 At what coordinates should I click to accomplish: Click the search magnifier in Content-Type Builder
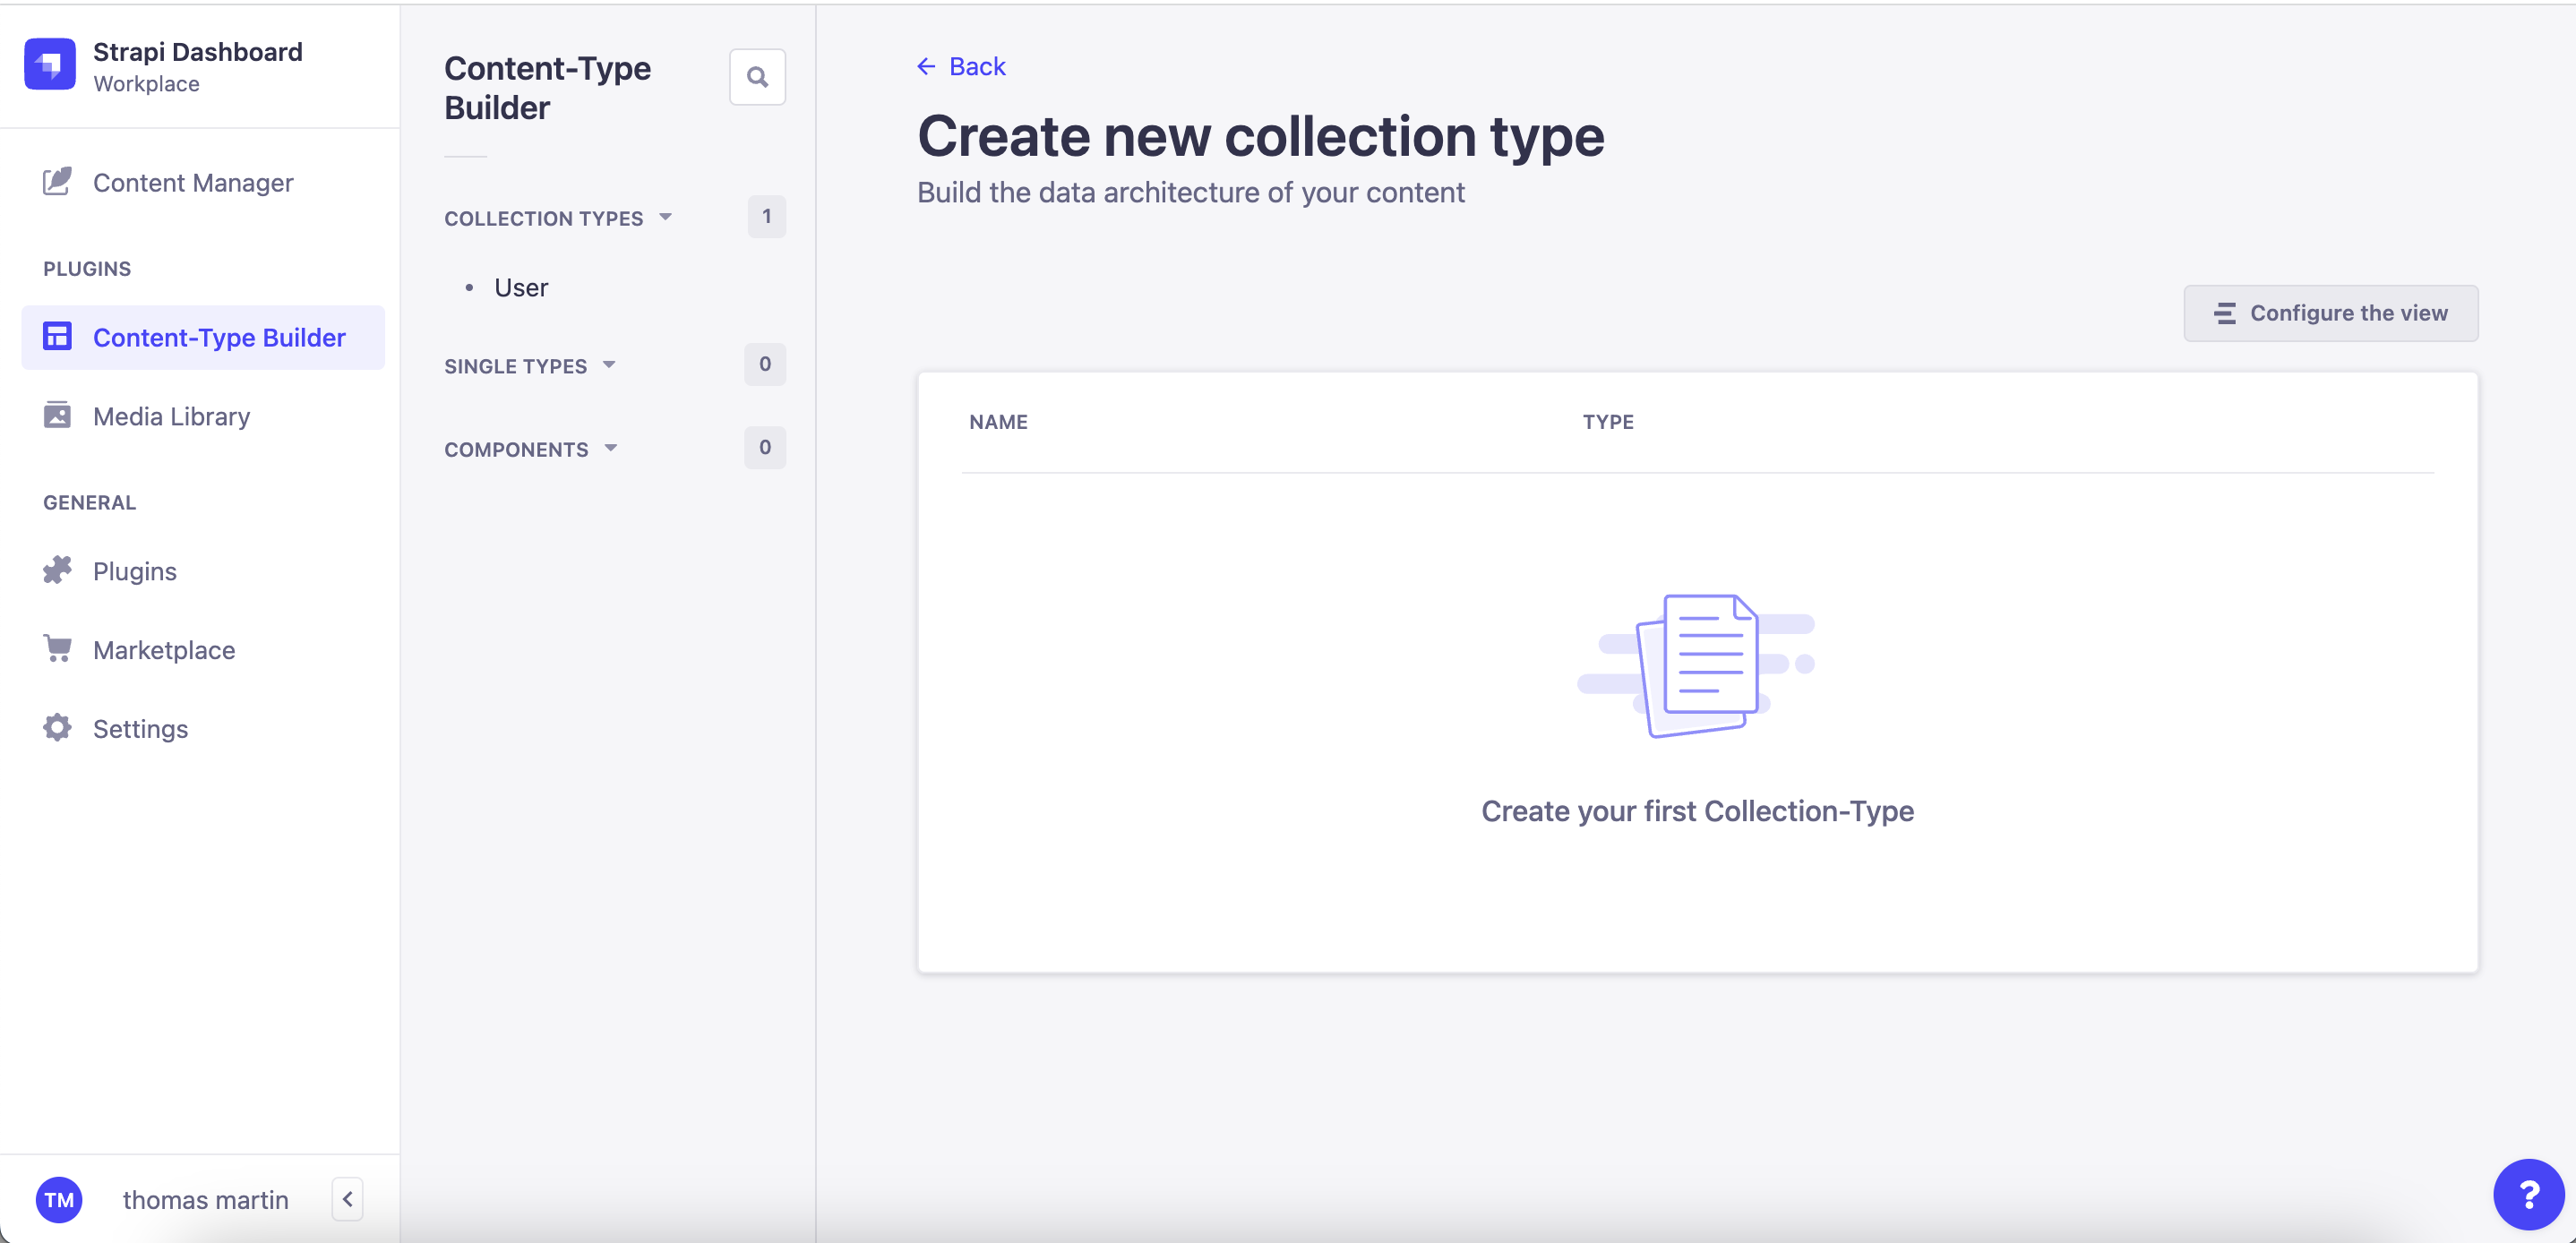point(757,76)
